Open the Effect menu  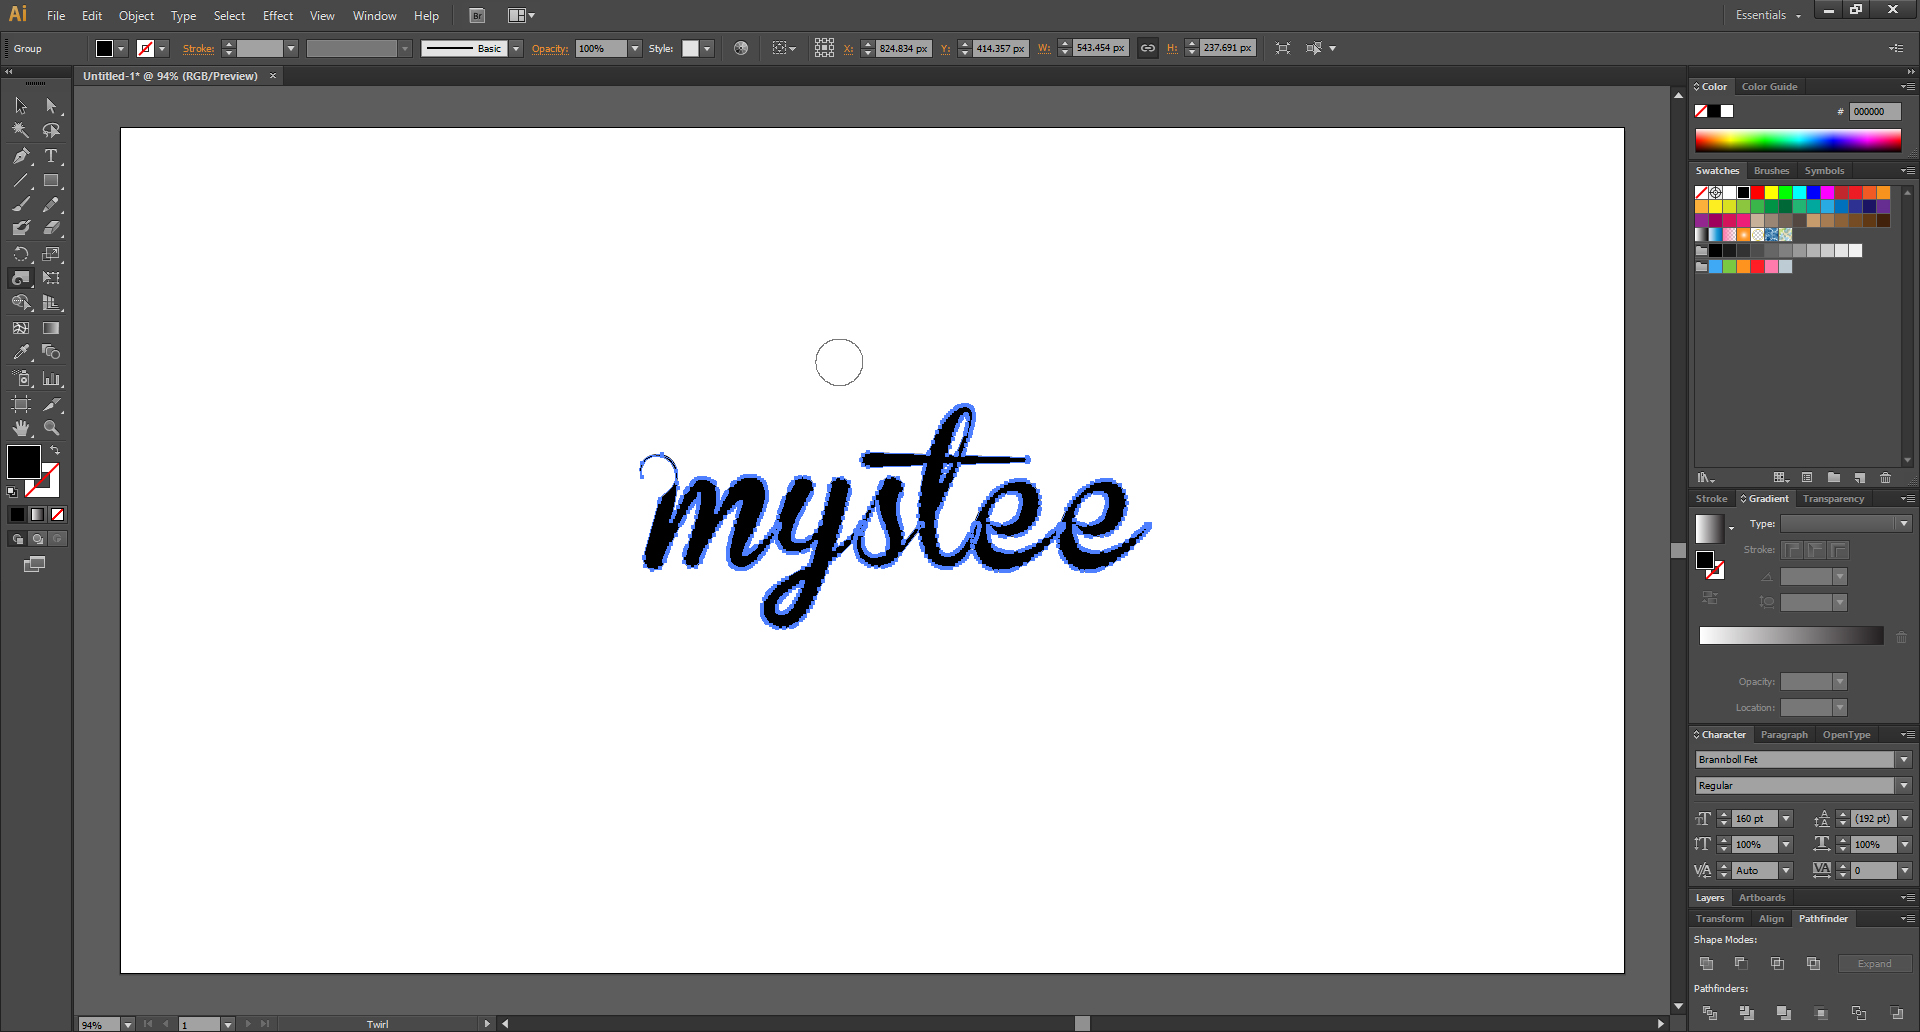tap(278, 16)
